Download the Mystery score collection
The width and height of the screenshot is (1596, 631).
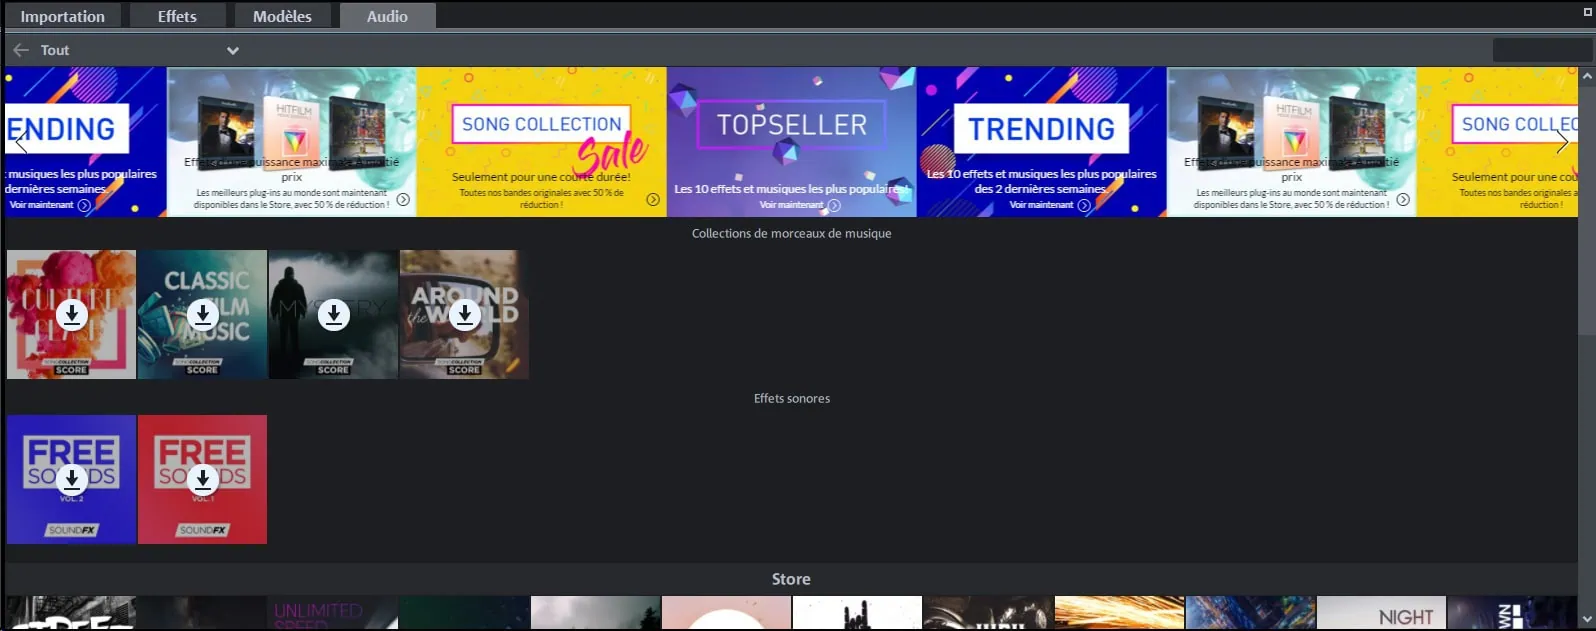click(334, 315)
